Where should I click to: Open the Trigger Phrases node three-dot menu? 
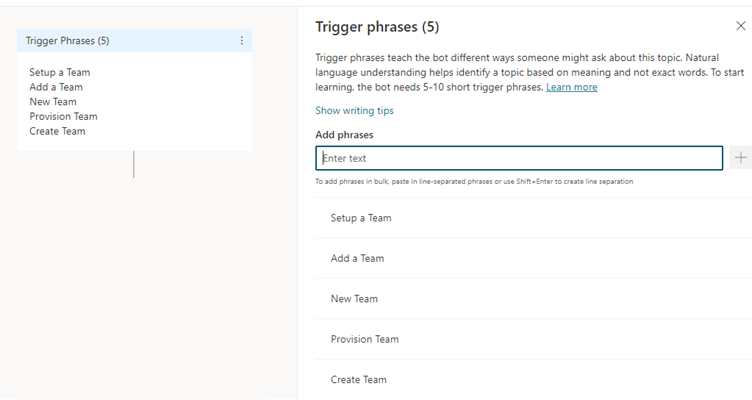click(x=242, y=41)
